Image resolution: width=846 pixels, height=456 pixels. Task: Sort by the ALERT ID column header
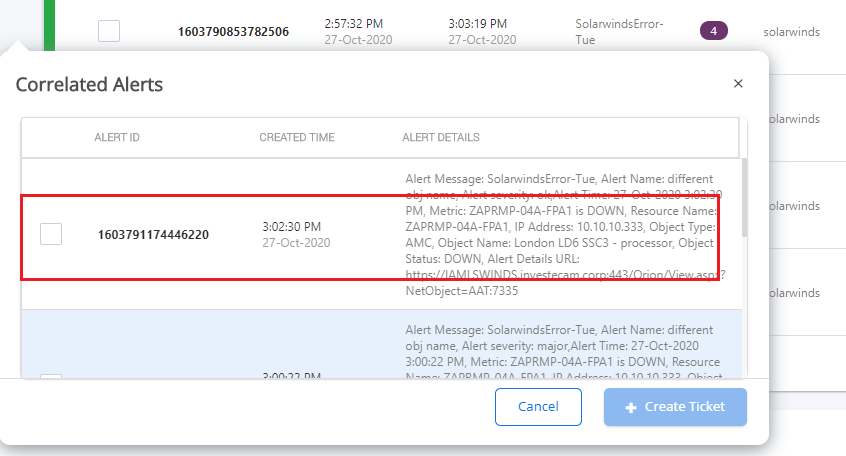(x=117, y=138)
